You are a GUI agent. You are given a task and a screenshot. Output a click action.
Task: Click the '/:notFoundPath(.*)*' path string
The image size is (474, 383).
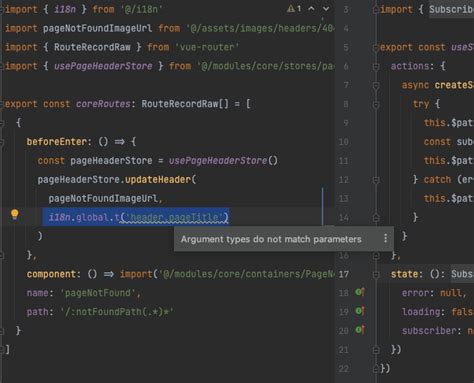coord(117,312)
